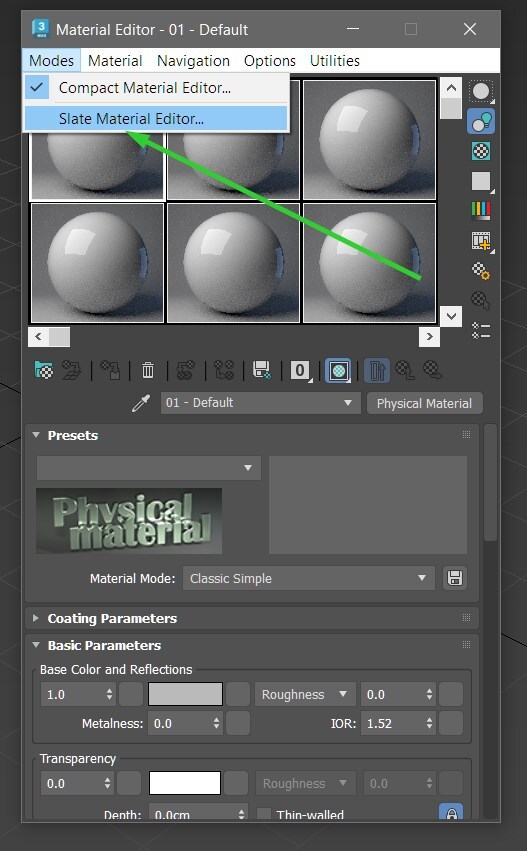The image size is (527, 851).
Task: Save preset using the floppy disk button
Action: (x=455, y=578)
